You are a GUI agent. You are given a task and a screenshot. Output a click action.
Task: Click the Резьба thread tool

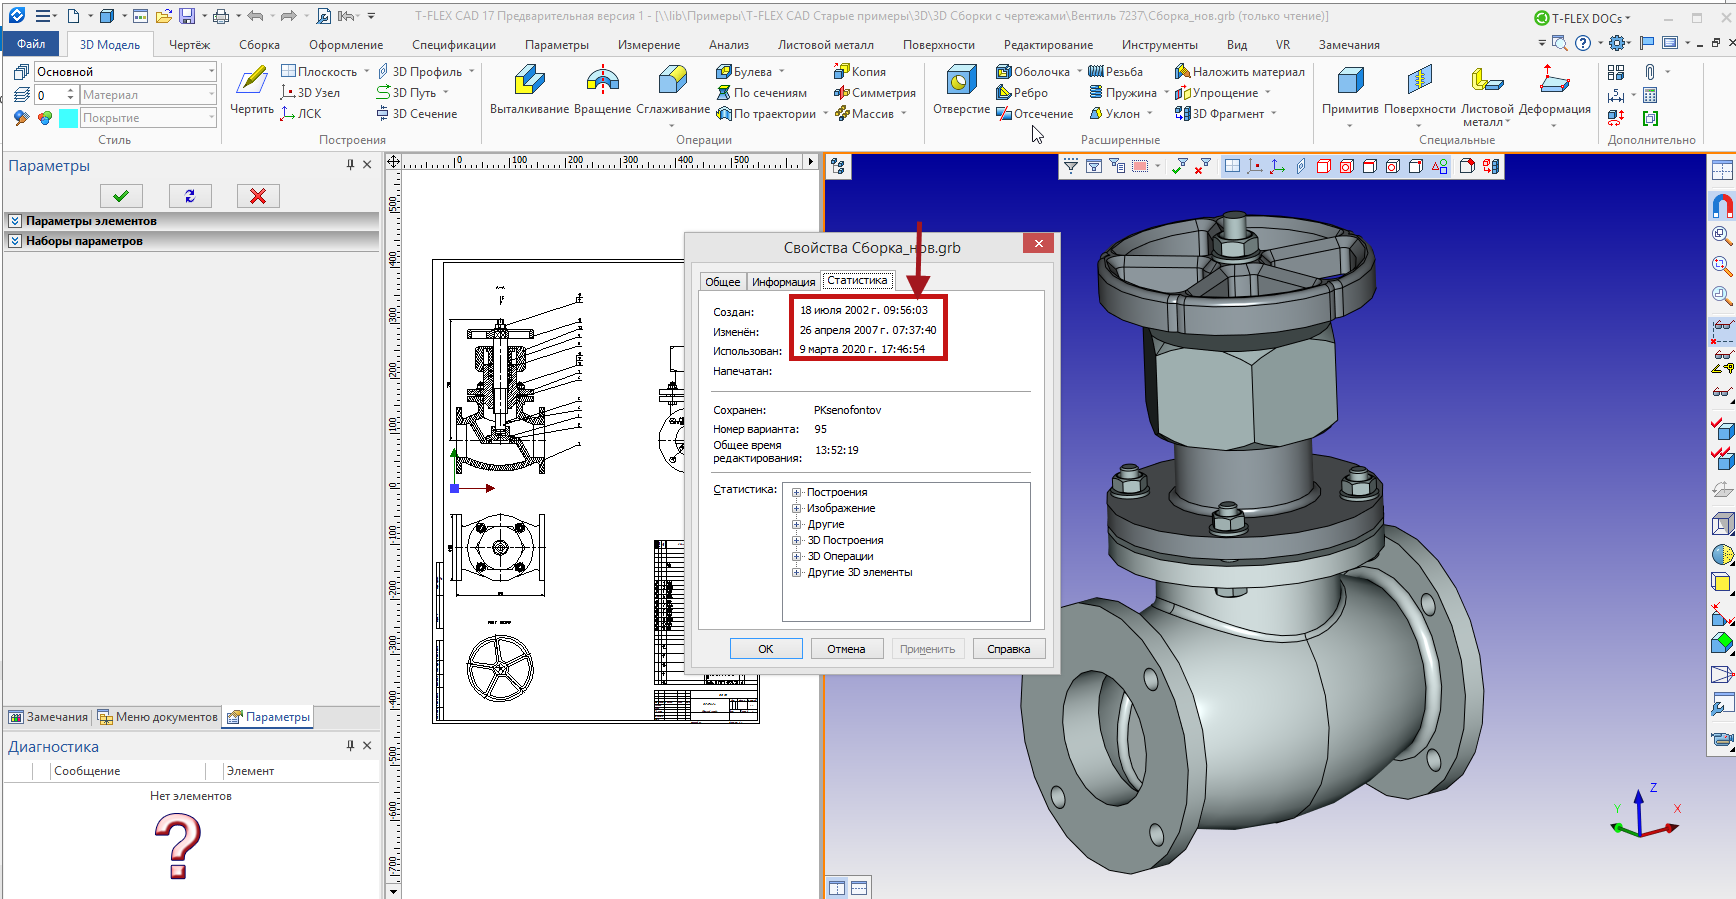(1116, 72)
